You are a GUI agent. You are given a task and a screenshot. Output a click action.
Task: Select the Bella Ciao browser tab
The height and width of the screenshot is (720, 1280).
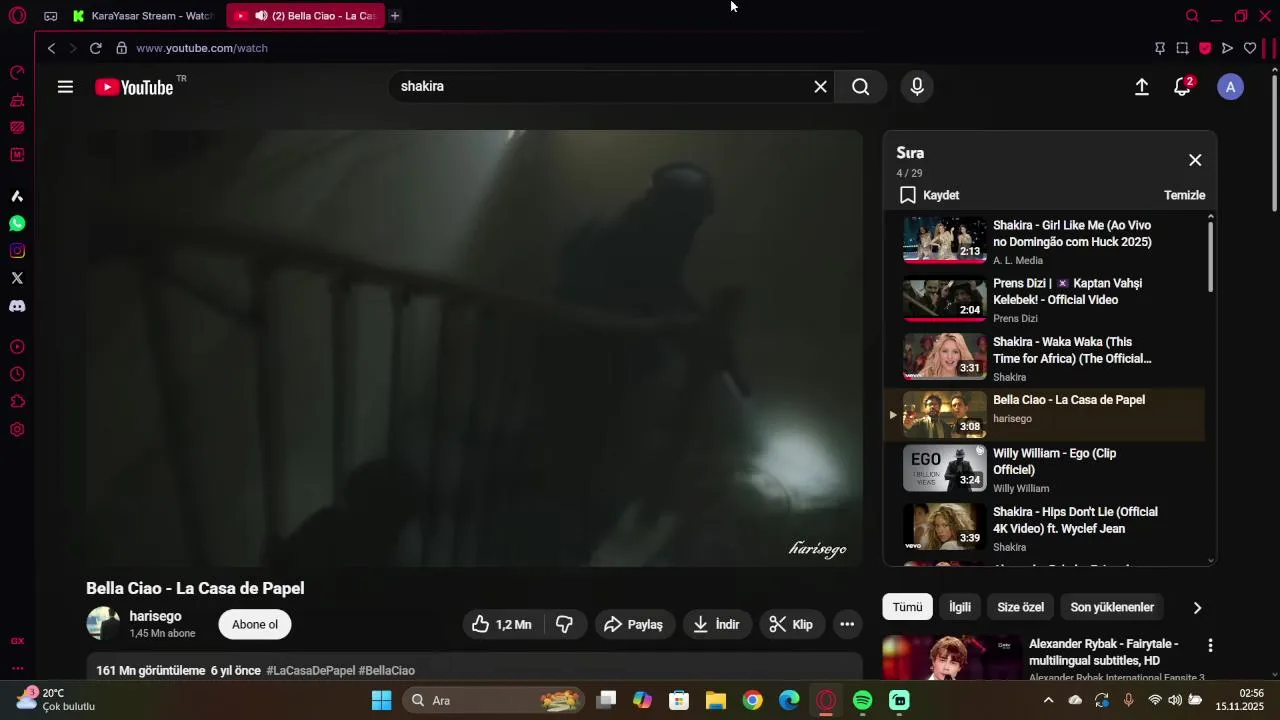pos(306,16)
